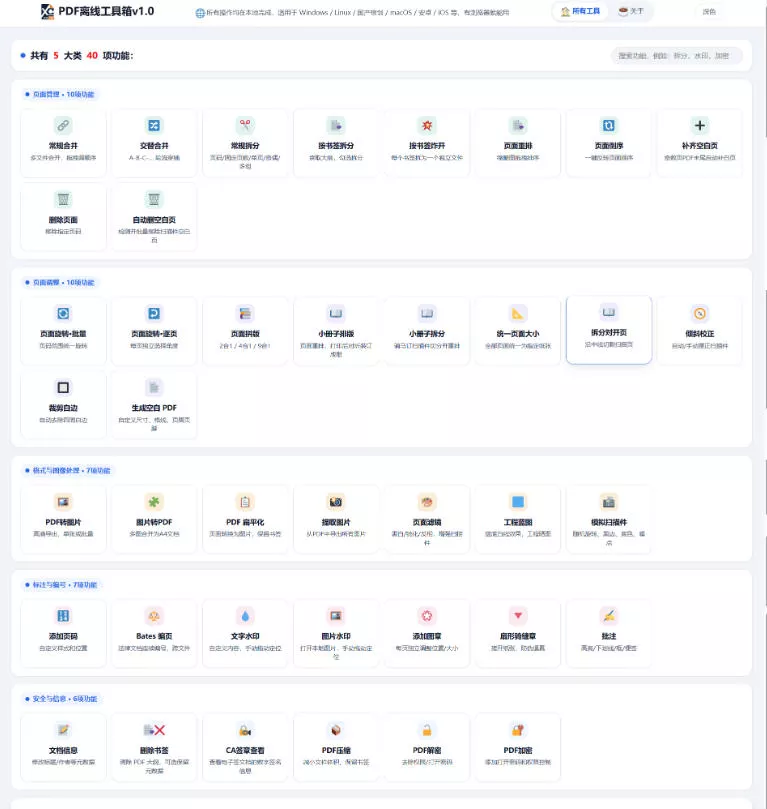
Task: Open the PDF加密 encrypt tool
Action: pyautogui.click(x=518, y=748)
